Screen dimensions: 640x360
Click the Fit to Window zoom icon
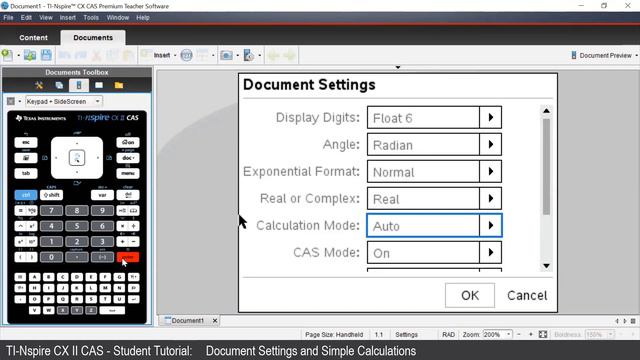coord(542,334)
